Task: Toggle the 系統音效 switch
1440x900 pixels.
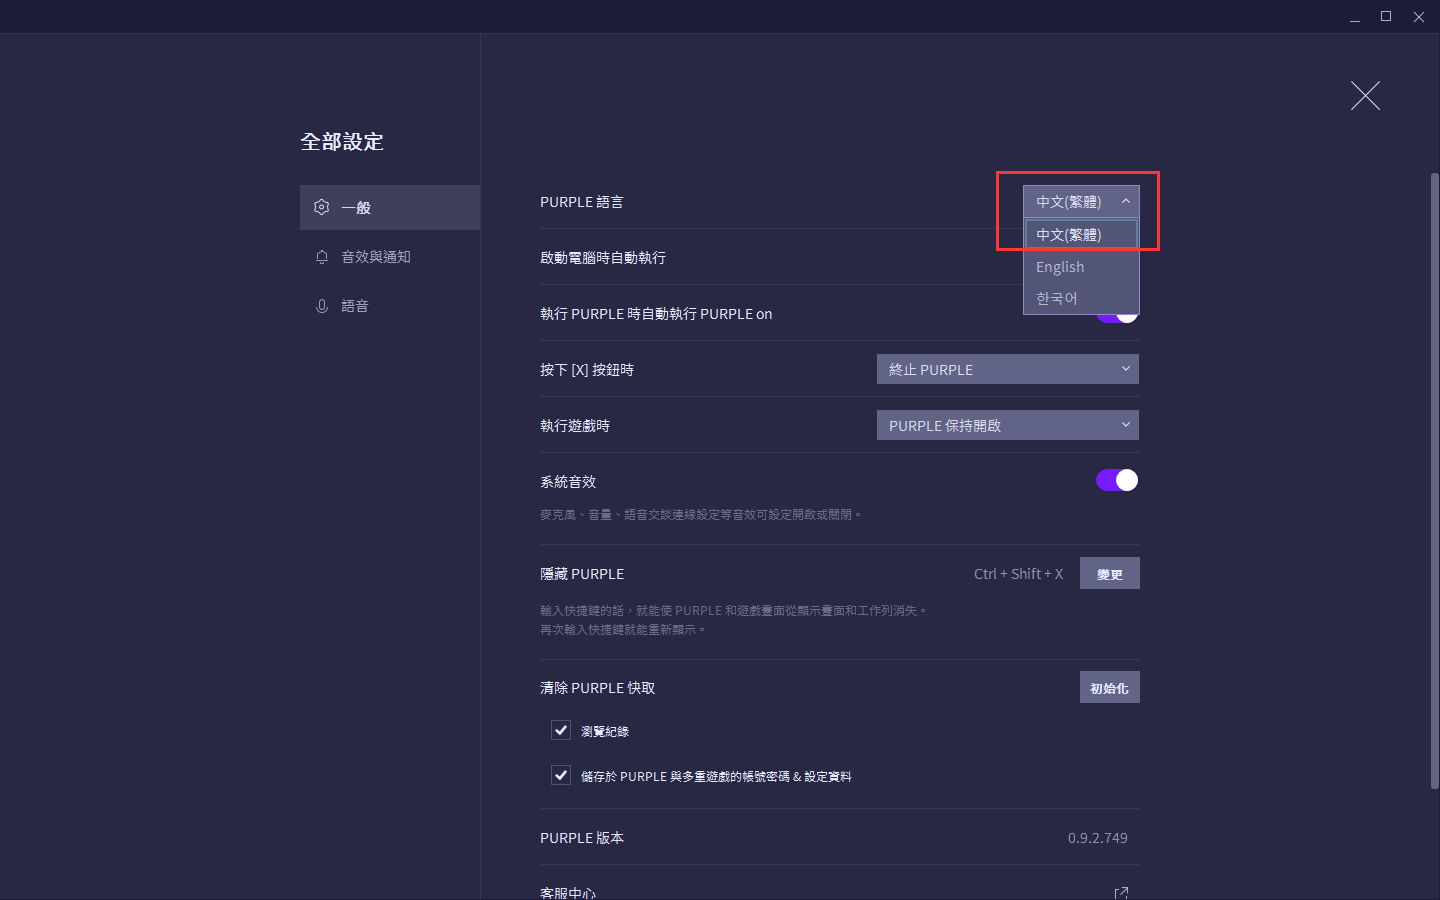Action: pos(1117,480)
